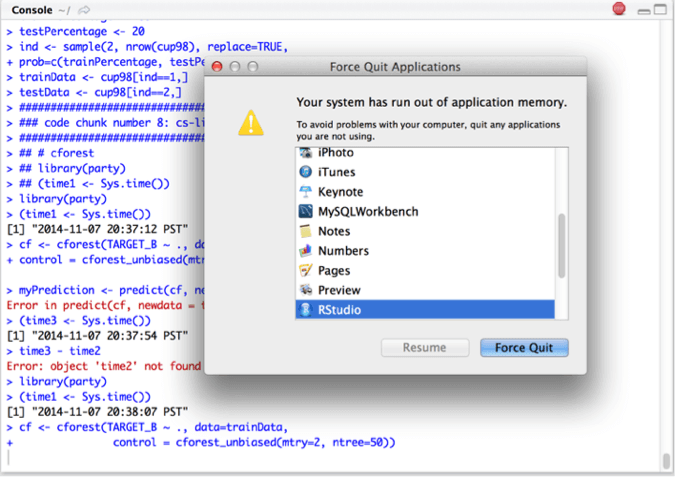This screenshot has width=675, height=477.
Task: Click the Console vertical scrollbar
Action: click(667, 460)
